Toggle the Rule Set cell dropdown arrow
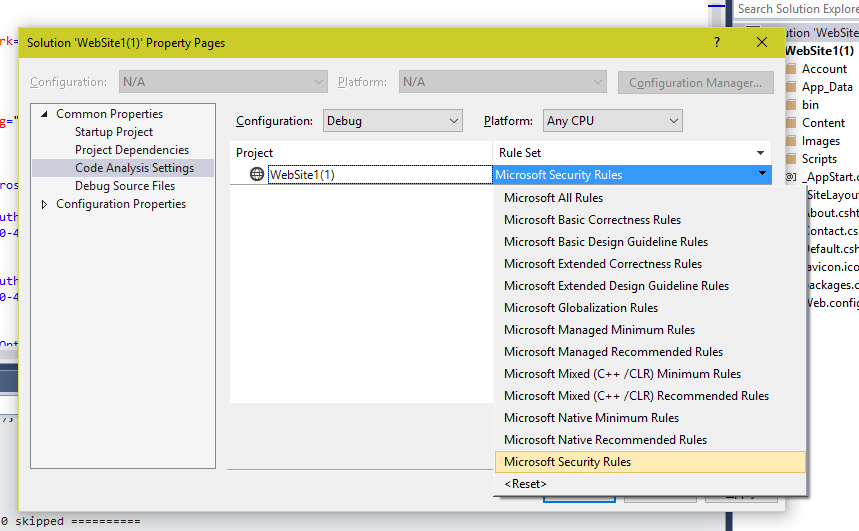Viewport: 859px width, 531px height. pos(762,174)
